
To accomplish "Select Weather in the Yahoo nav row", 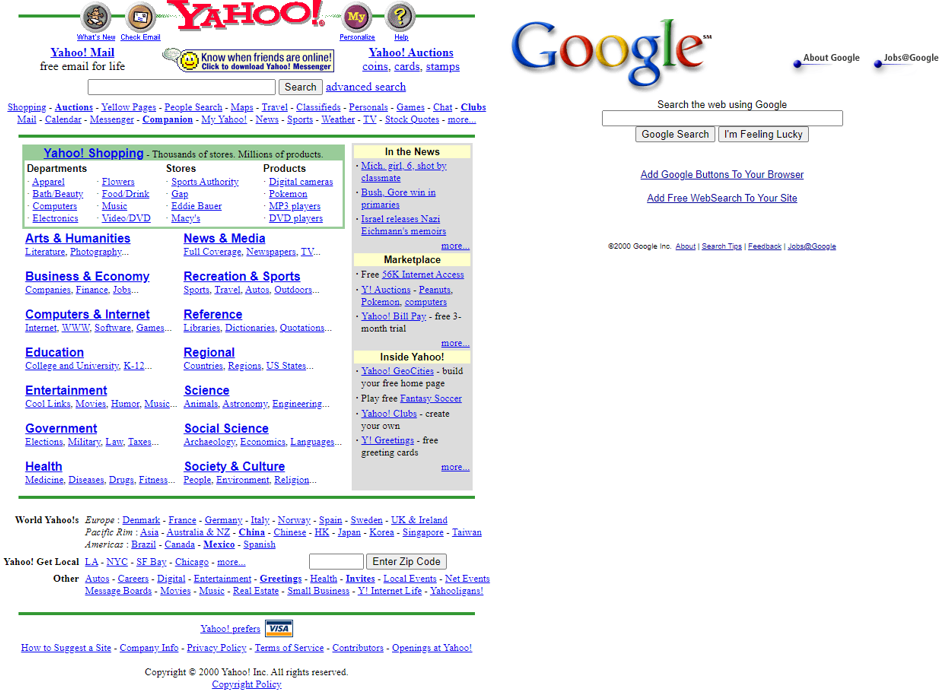I will point(338,119).
